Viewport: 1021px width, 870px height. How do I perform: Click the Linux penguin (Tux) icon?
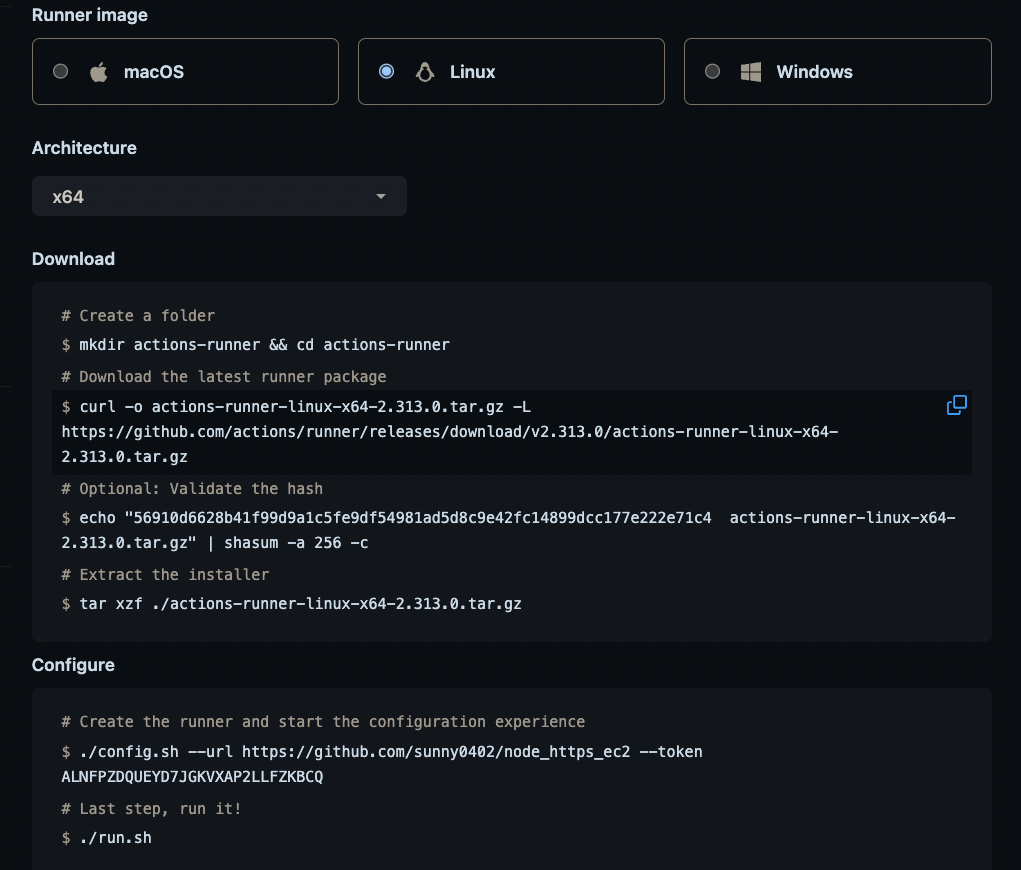tap(424, 71)
